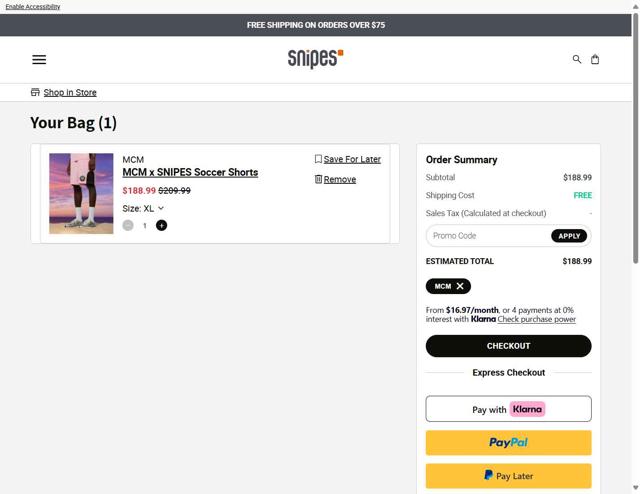Click the Snipes logo
640x494 pixels.
click(316, 58)
